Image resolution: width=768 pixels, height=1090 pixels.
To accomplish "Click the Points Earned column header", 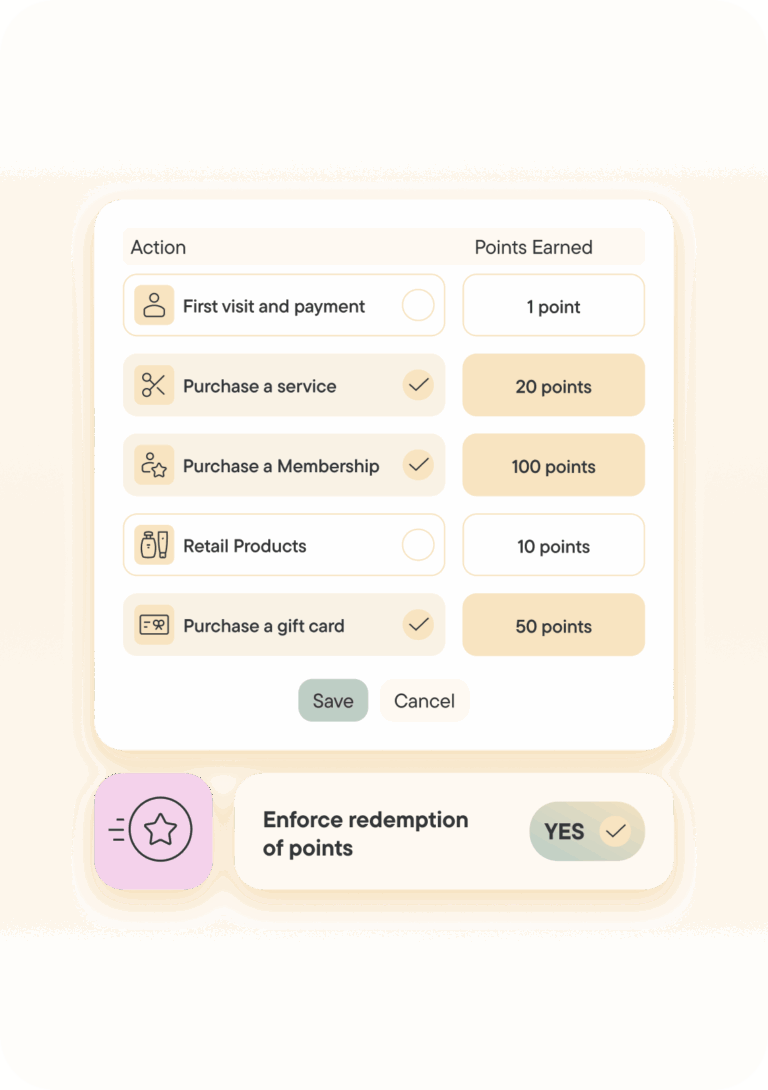I will [533, 247].
